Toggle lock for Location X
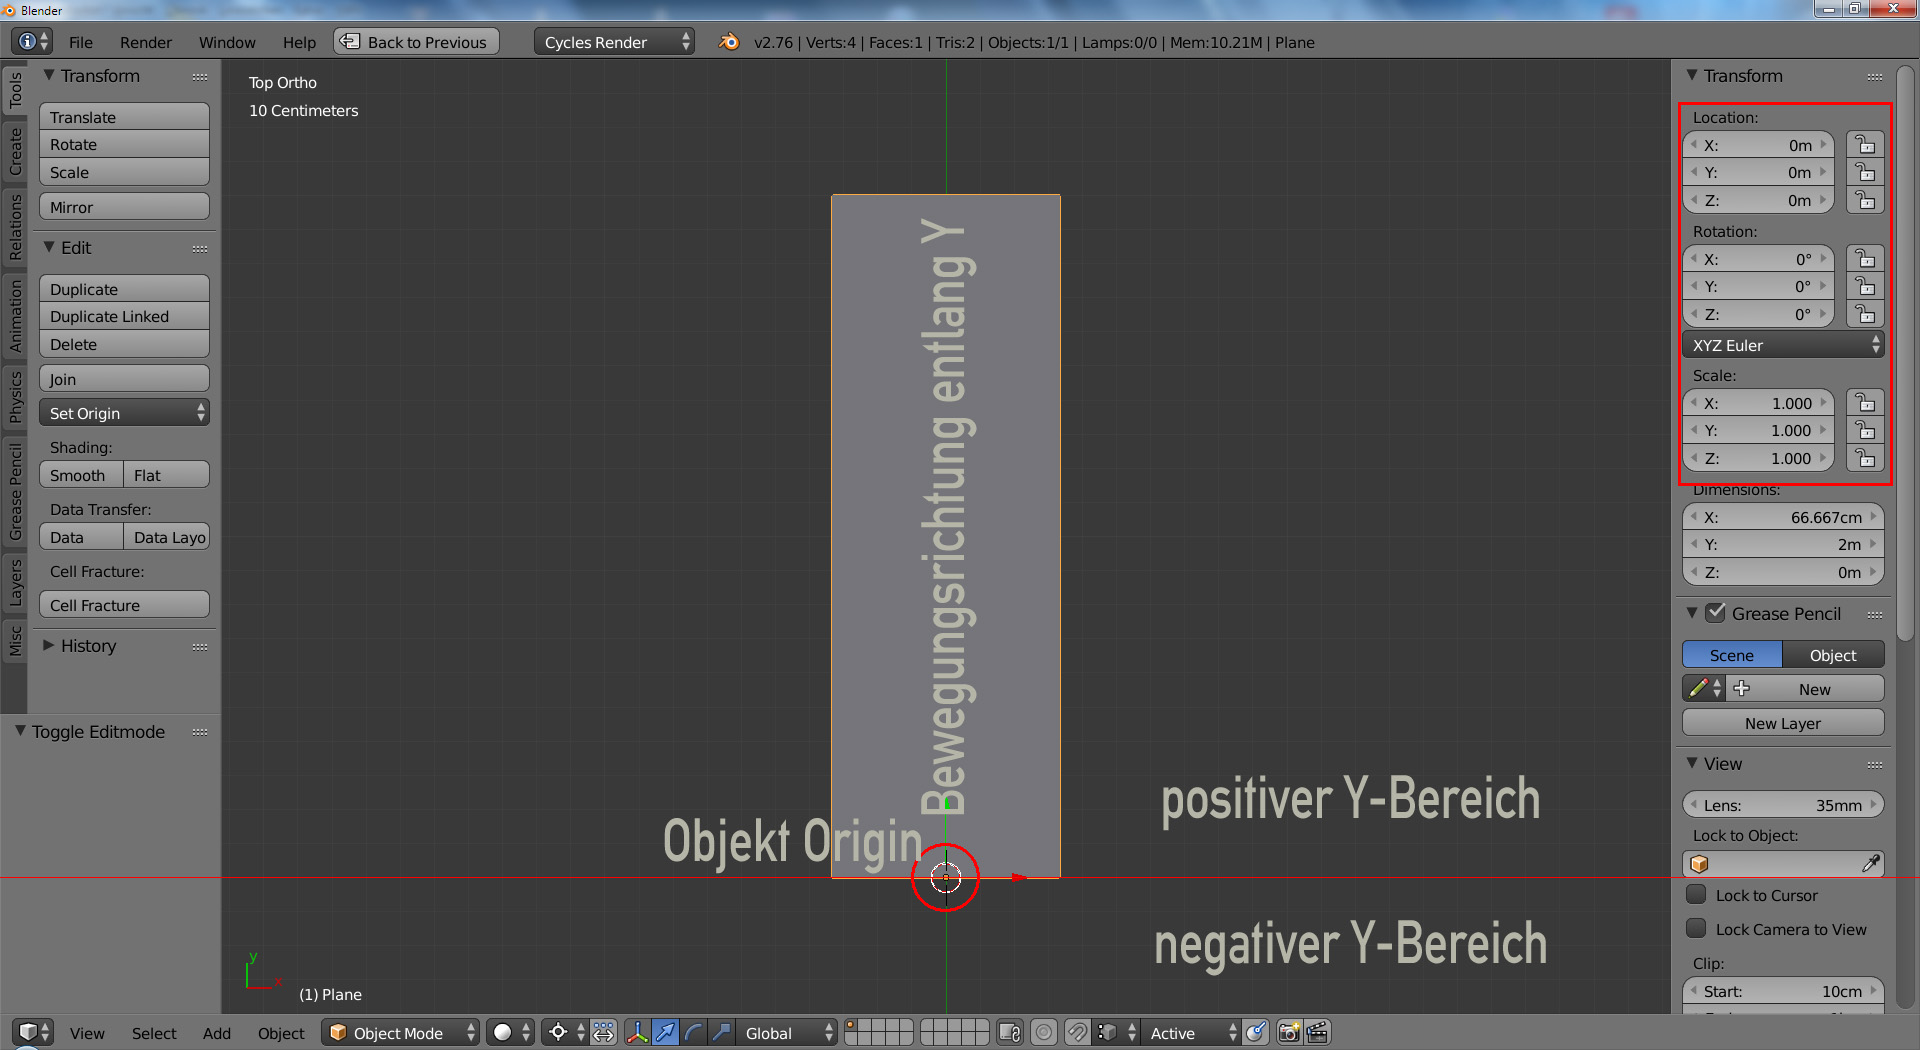Screen dimensions: 1920x1050 (x=1865, y=145)
